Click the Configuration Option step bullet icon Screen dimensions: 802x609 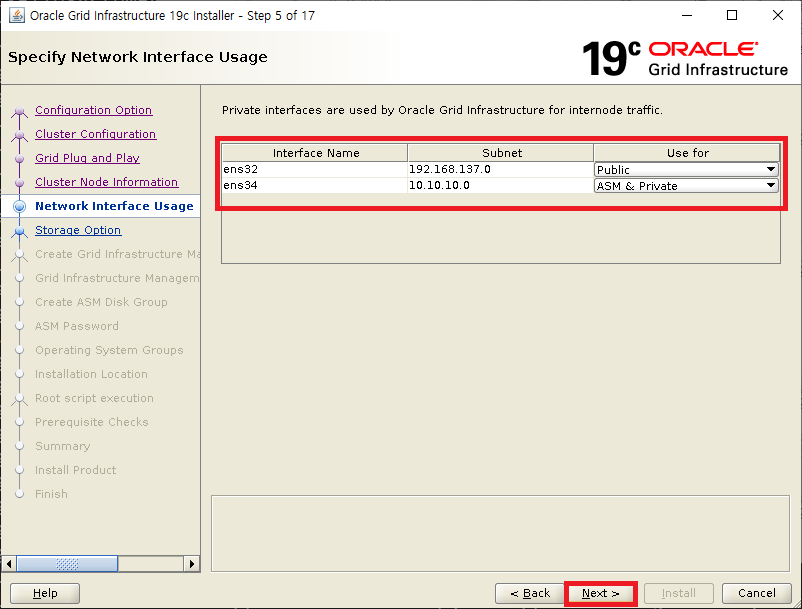tap(19, 111)
